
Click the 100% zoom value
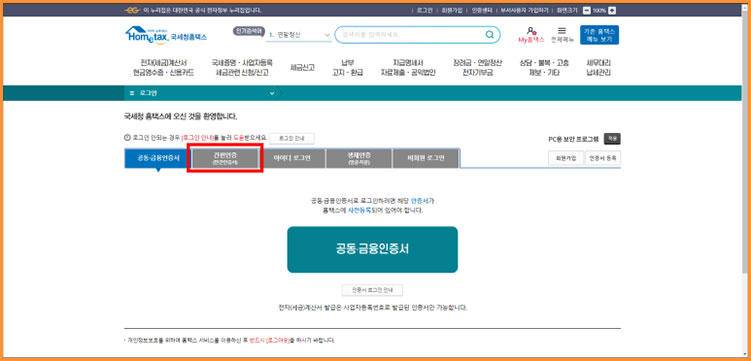point(599,10)
